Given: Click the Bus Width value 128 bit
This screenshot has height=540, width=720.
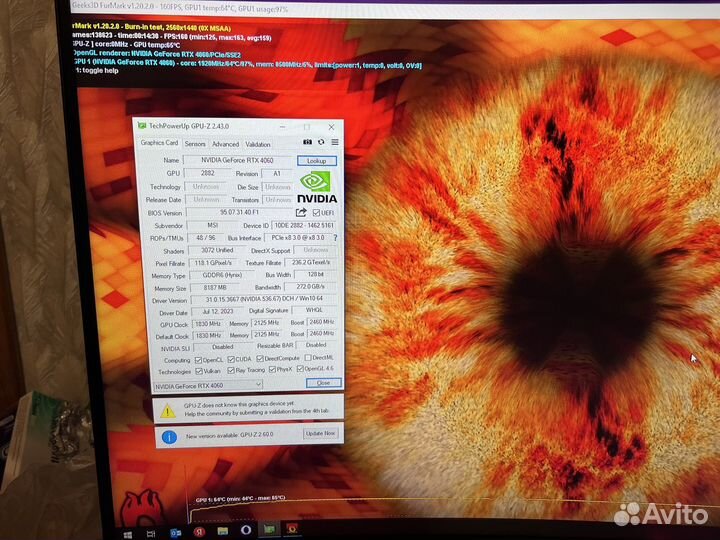Looking at the screenshot, I should pos(315,274).
